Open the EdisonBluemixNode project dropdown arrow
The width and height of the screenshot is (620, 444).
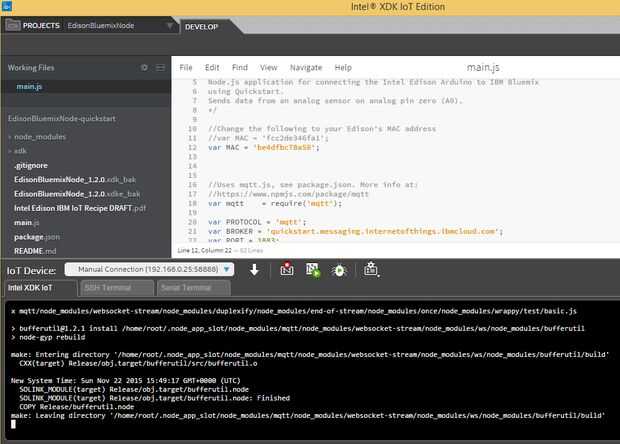(x=169, y=26)
